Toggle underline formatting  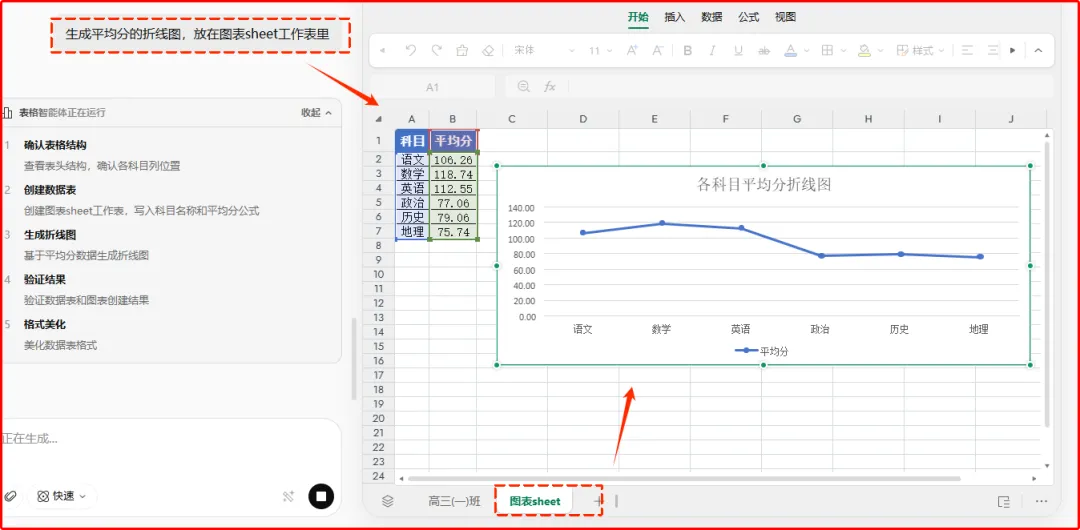coord(738,50)
